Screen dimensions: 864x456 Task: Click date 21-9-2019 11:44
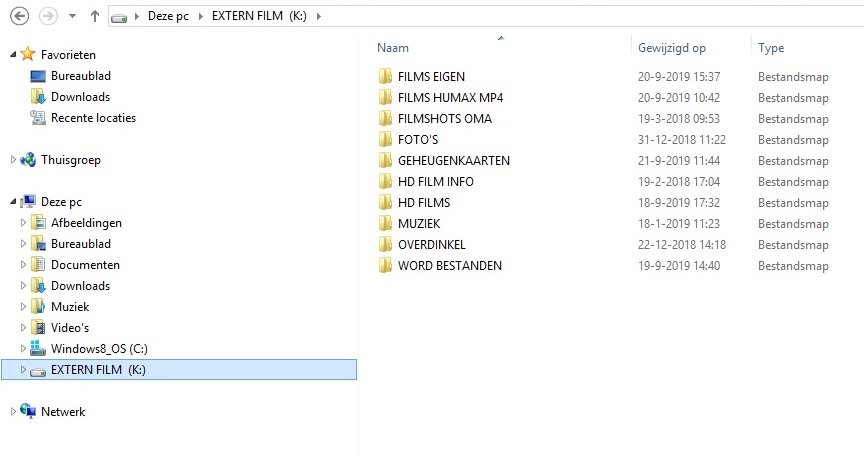[679, 161]
